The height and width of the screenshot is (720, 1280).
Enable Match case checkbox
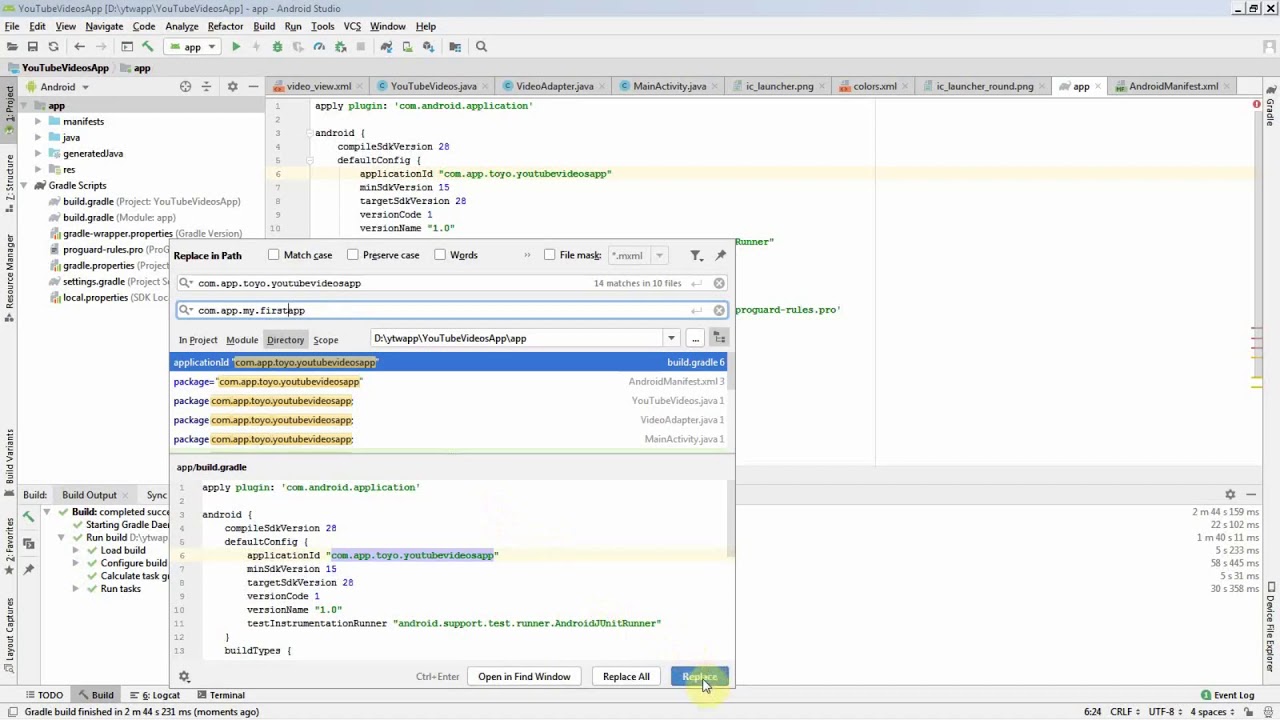[x=274, y=255]
